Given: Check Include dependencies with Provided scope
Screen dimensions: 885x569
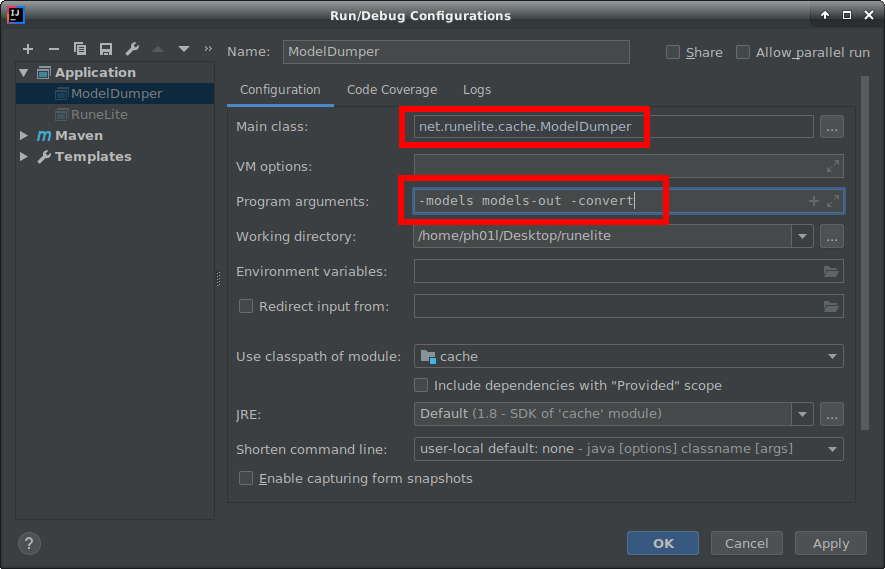Looking at the screenshot, I should (x=420, y=385).
